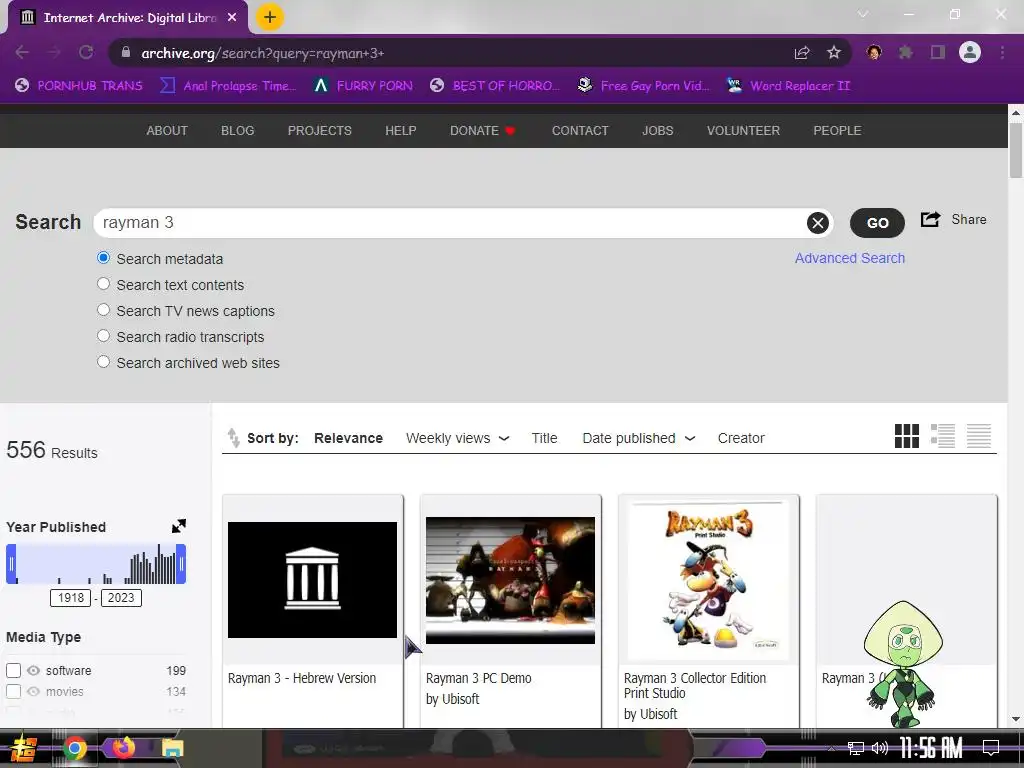Click right handle of year range slider

[181, 564]
